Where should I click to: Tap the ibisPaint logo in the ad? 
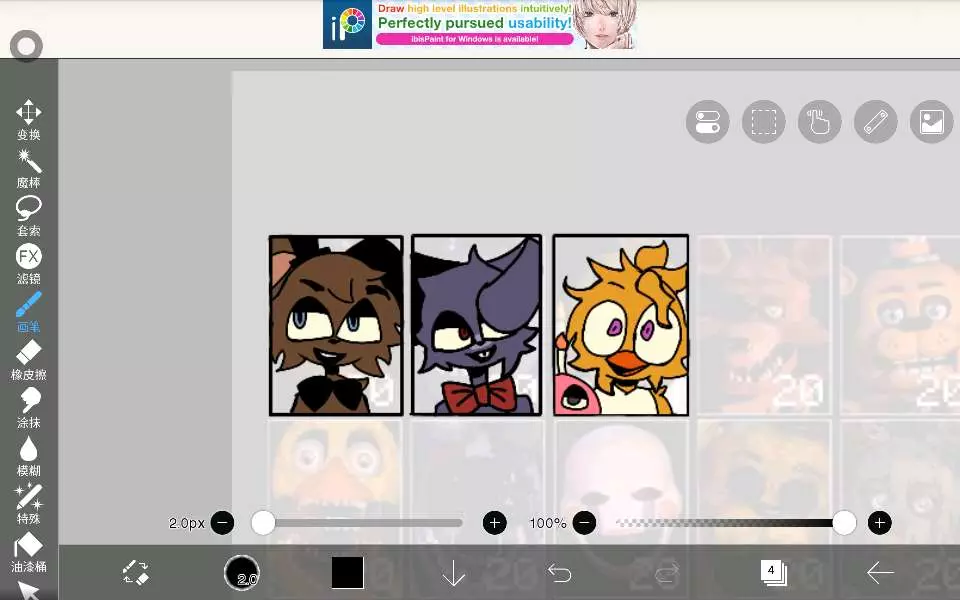pos(347,24)
